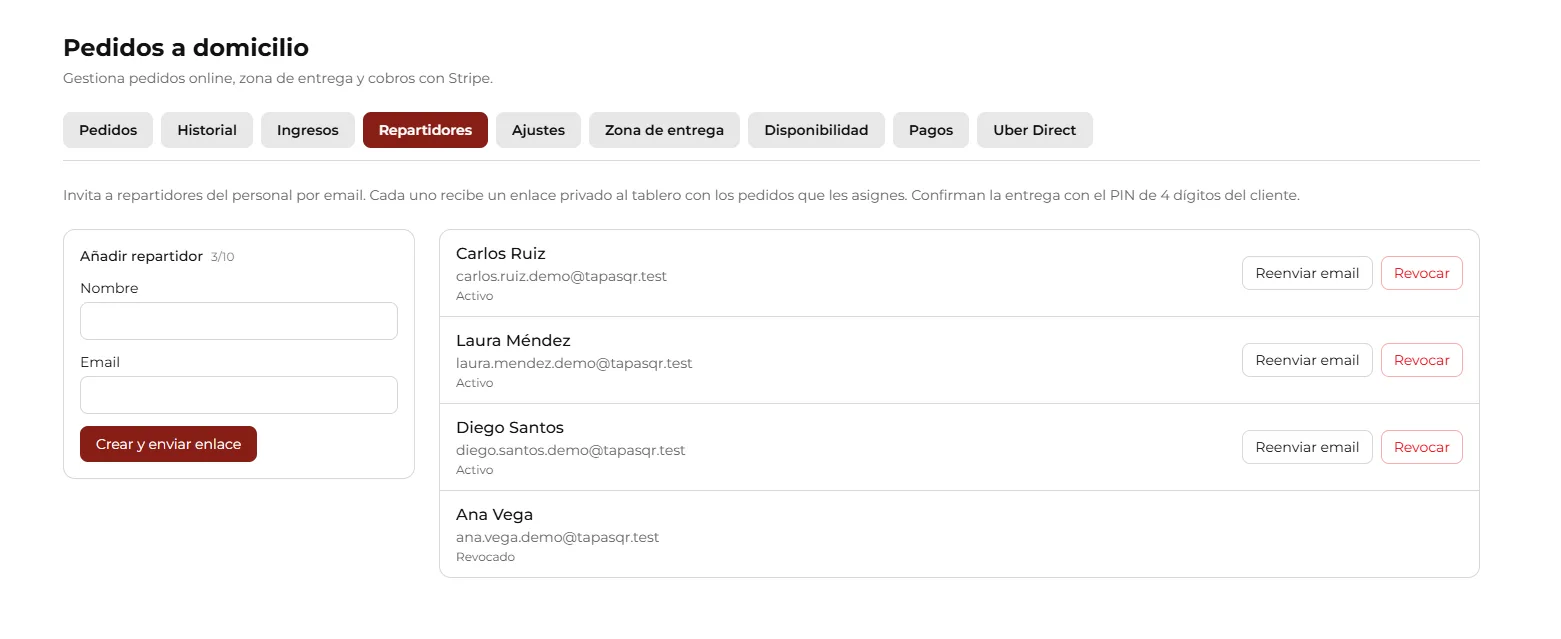Revoke access for Carlos Ruiz
Screen dimensions: 1561x639
click(1422, 273)
